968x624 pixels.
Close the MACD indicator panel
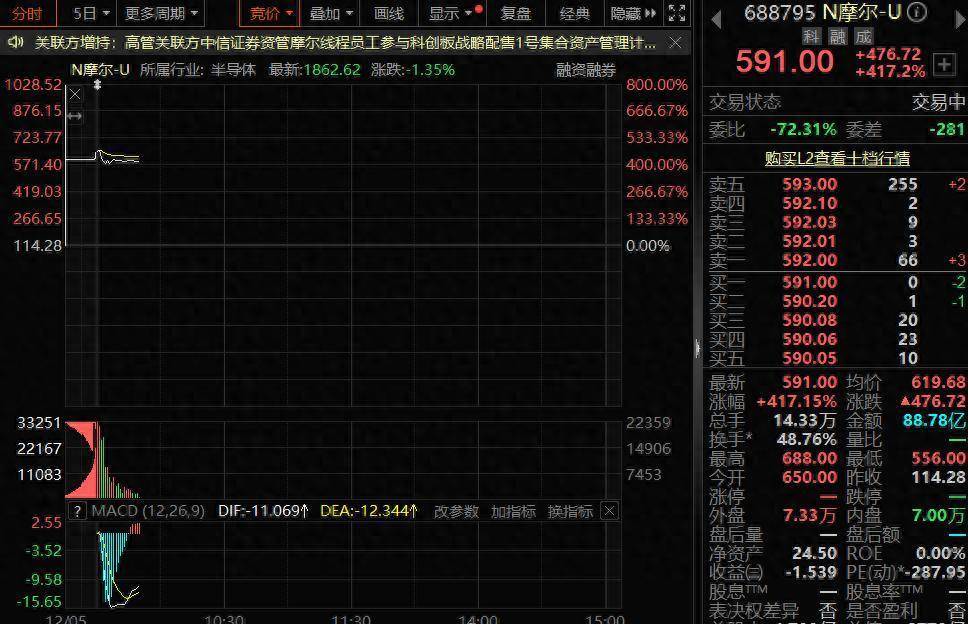click(608, 511)
